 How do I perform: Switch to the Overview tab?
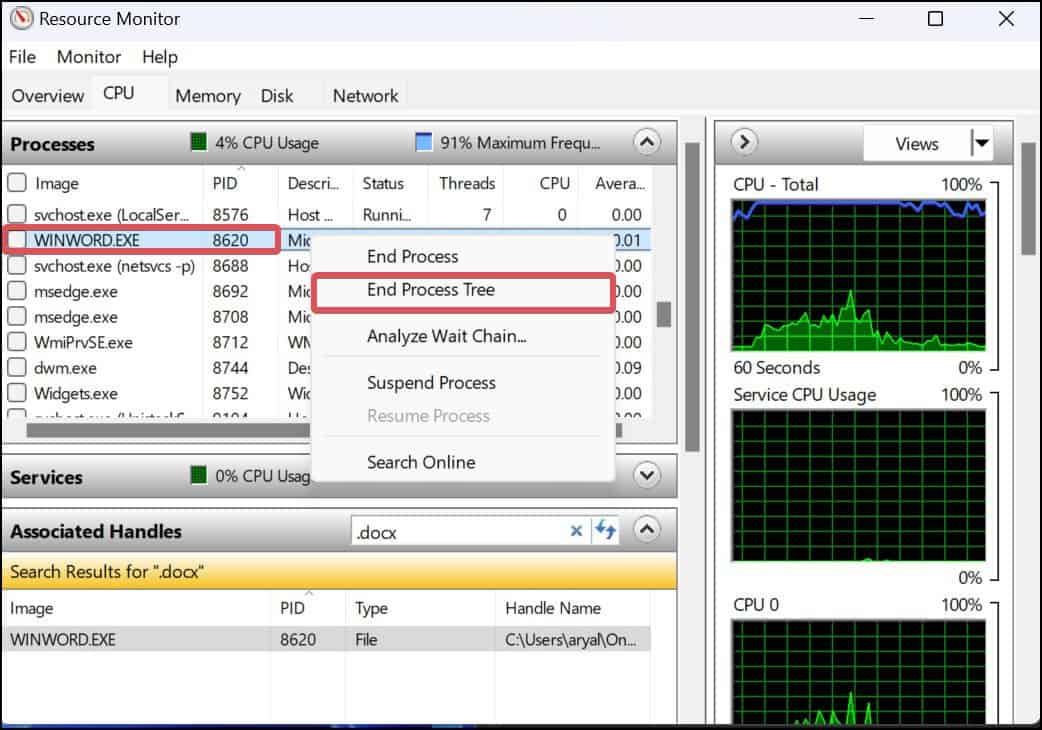(x=48, y=96)
